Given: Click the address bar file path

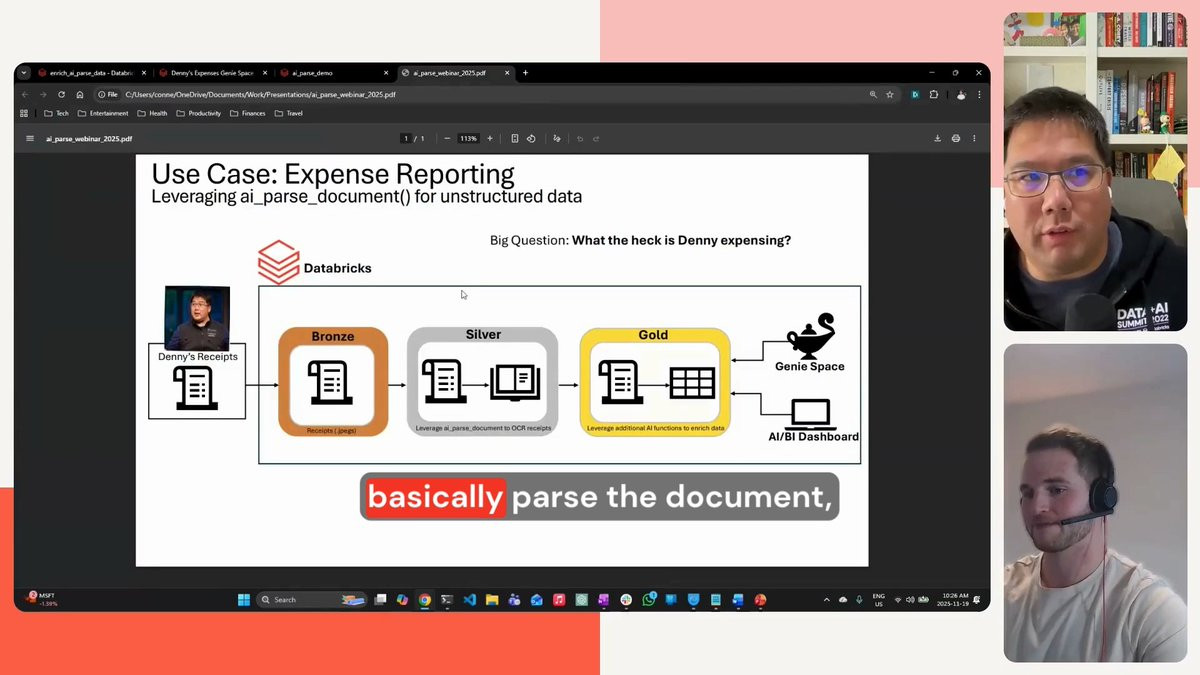Looking at the screenshot, I should click(x=260, y=95).
